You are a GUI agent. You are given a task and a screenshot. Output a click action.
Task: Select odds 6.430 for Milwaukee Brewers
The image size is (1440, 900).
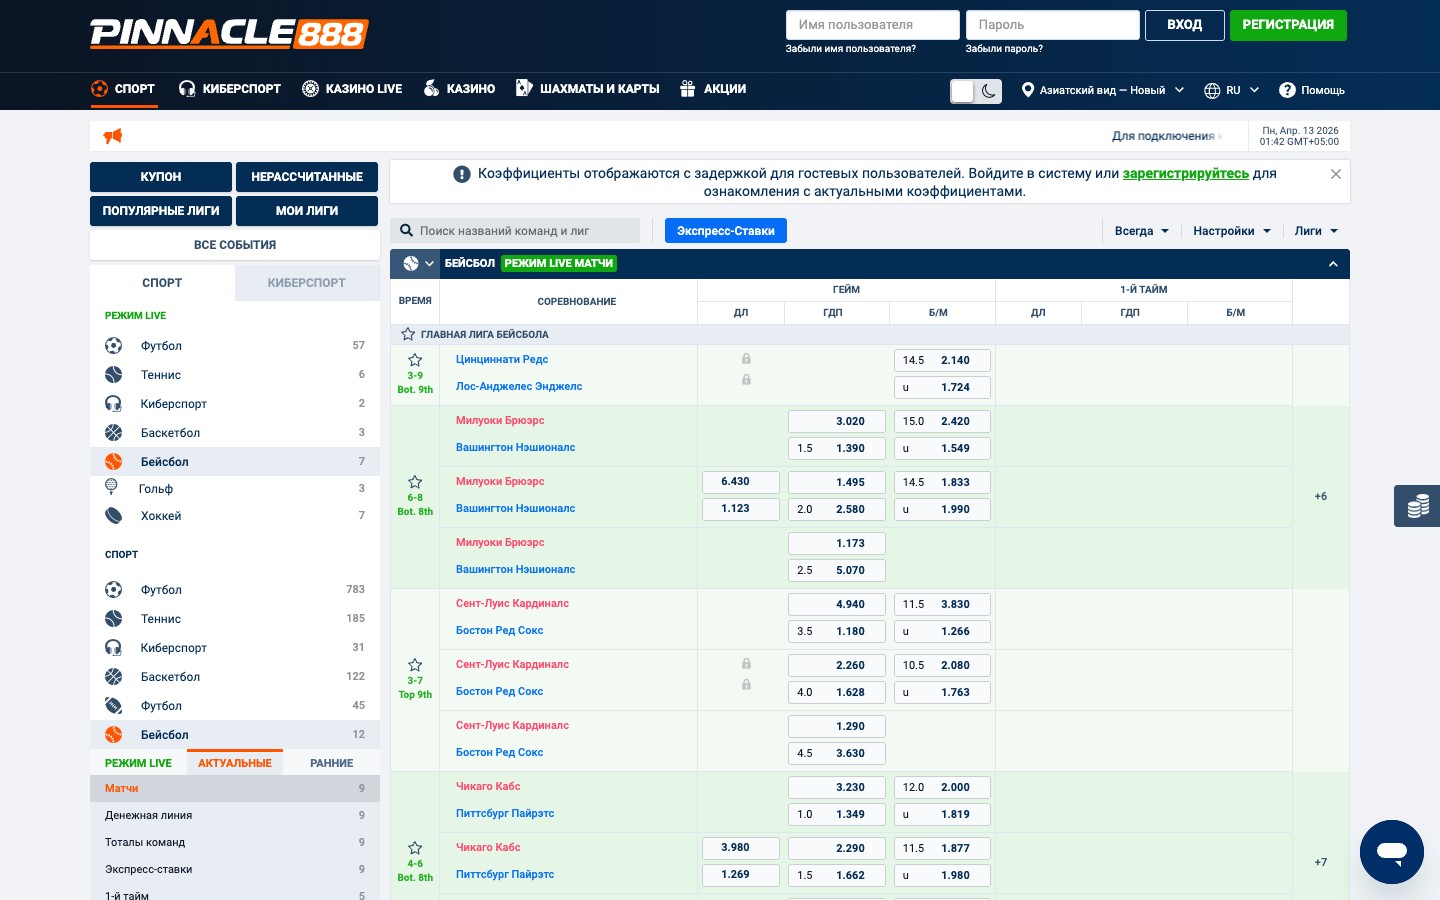click(x=740, y=482)
